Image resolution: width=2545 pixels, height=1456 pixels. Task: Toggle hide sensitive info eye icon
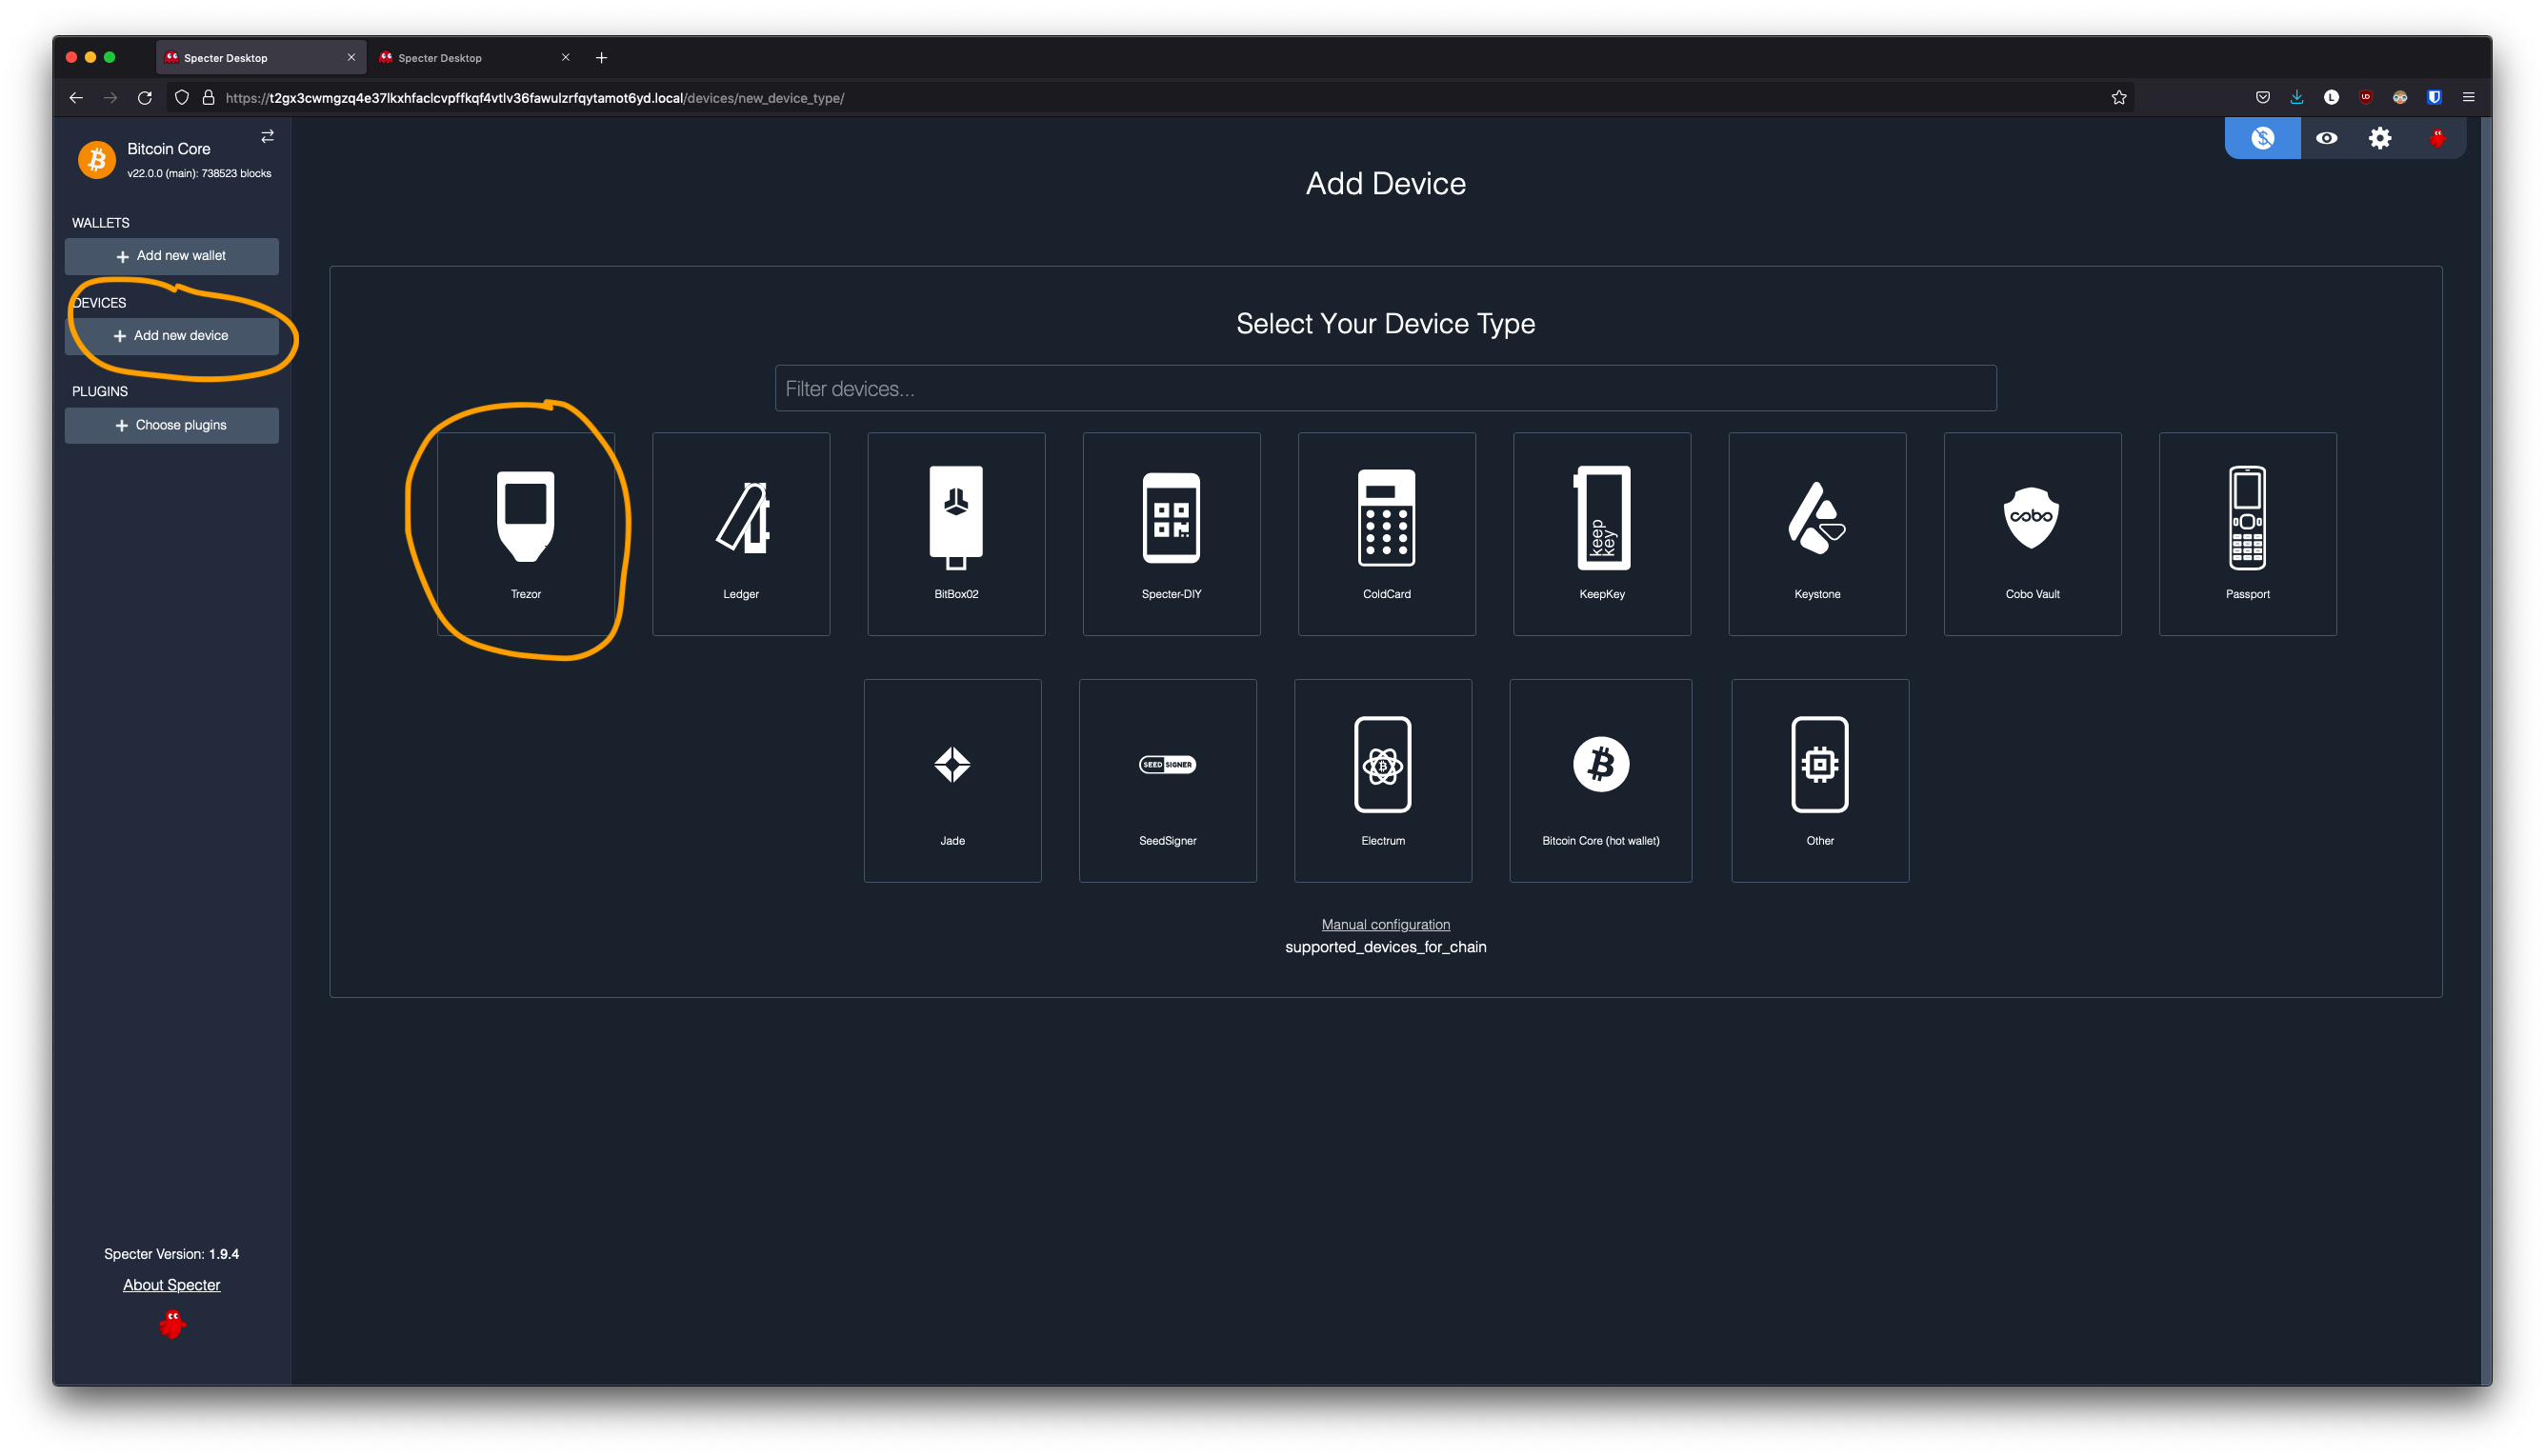(2326, 138)
